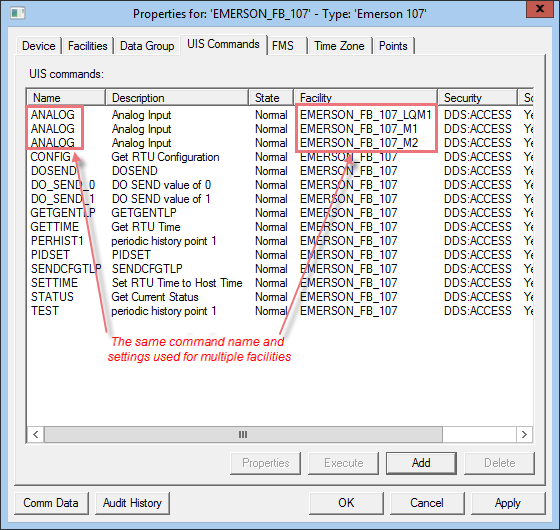
Task: Select the SETTIME command row
Action: coord(280,283)
